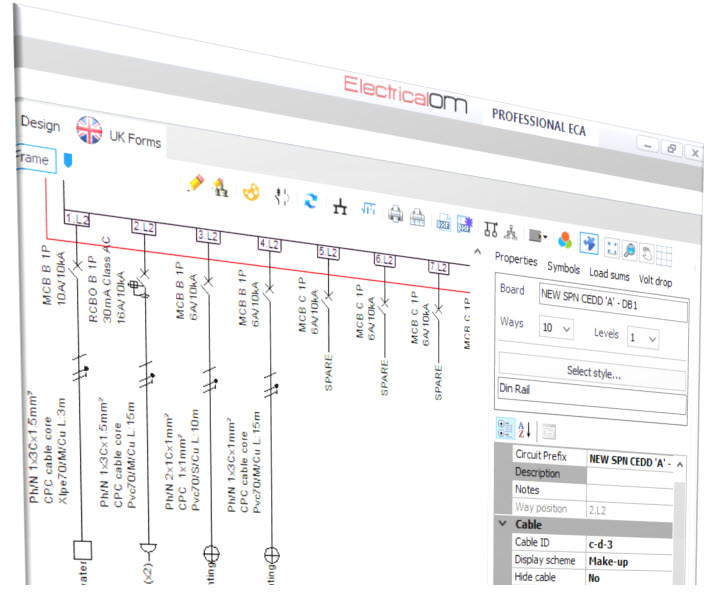Click the Way position value 2.L2
This screenshot has width=715, height=593.
click(630, 510)
